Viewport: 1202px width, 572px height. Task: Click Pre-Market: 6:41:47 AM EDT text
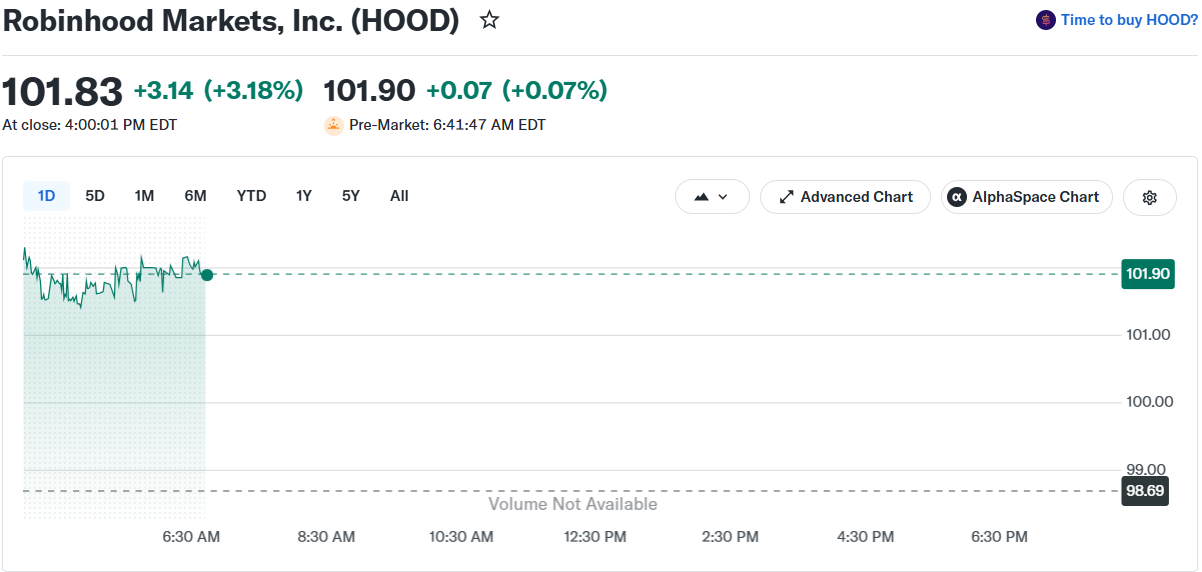tap(447, 125)
